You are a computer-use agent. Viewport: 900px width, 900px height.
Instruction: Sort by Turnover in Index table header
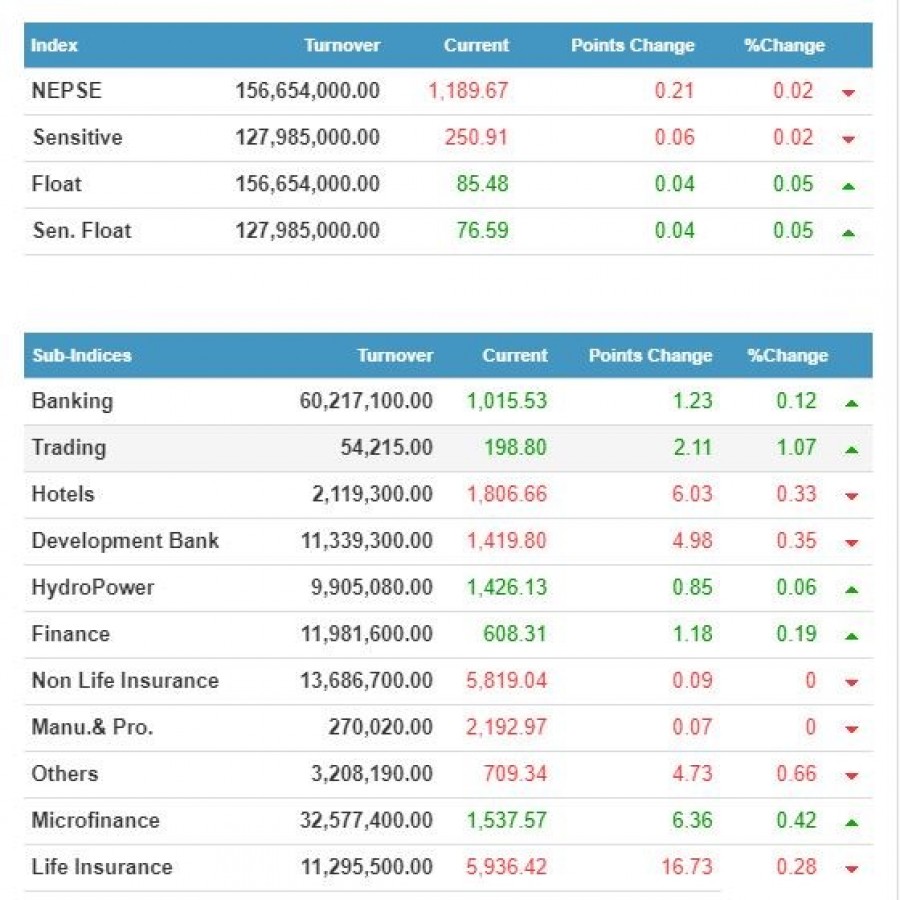(x=342, y=46)
